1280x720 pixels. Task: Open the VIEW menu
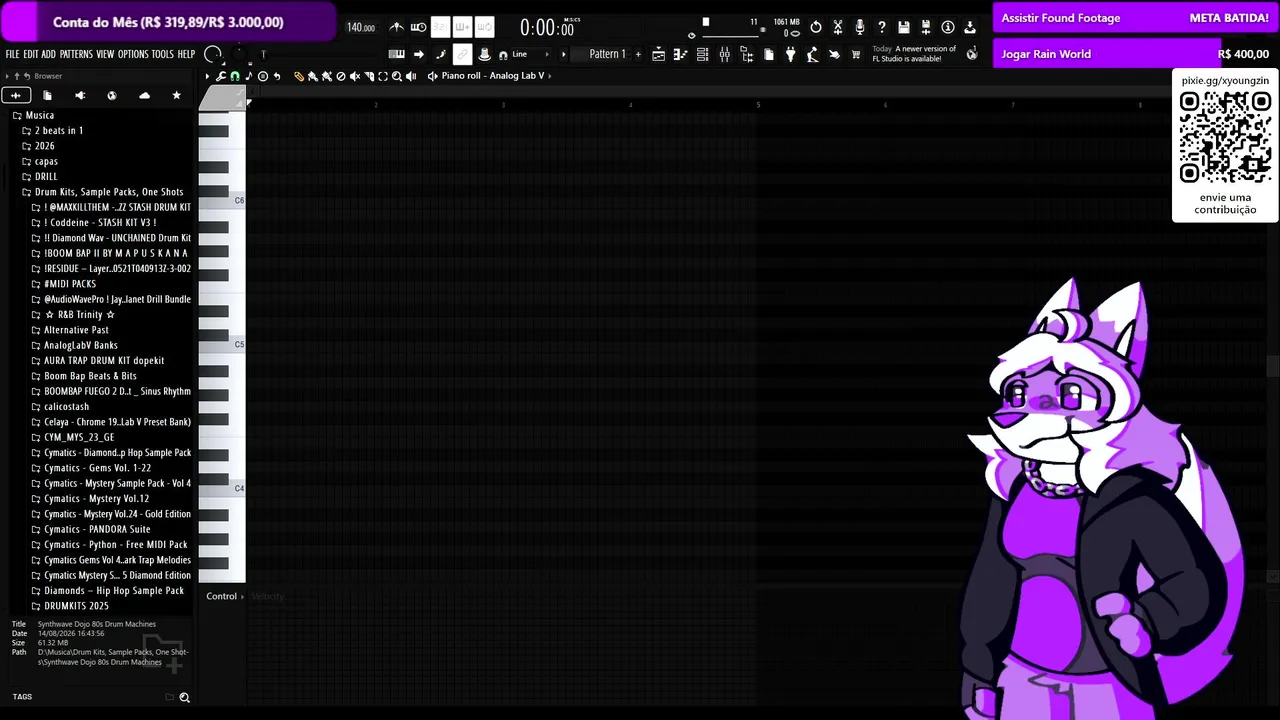pyautogui.click(x=105, y=54)
